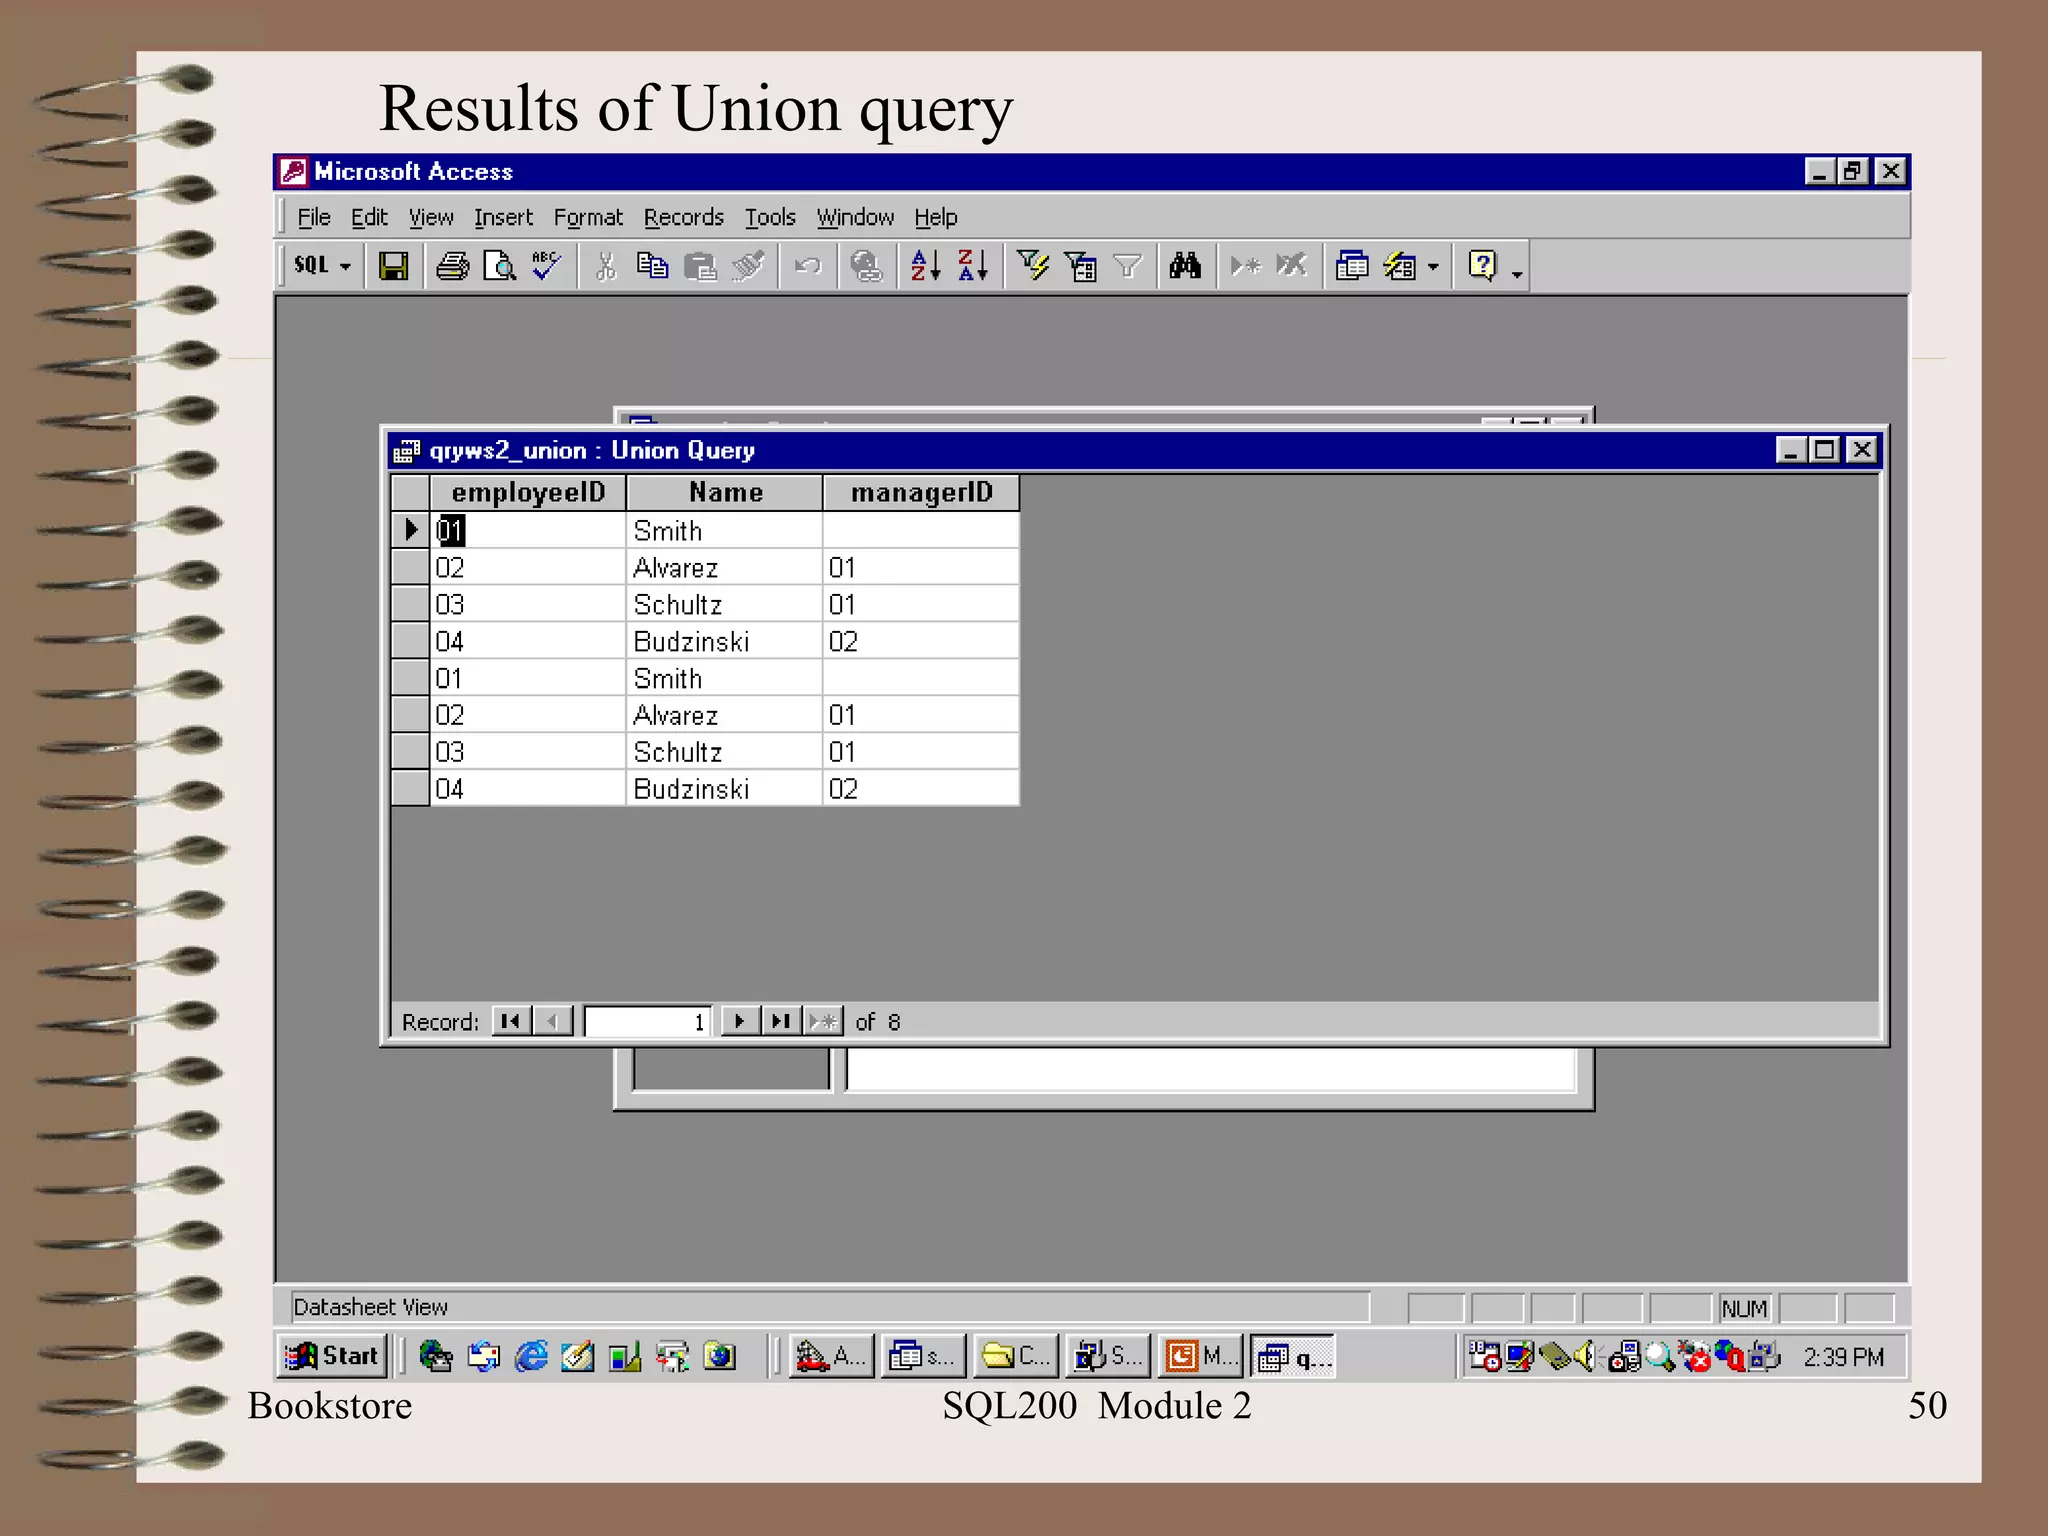Open Print Preview from toolbar
2048x1536 pixels.
click(499, 266)
